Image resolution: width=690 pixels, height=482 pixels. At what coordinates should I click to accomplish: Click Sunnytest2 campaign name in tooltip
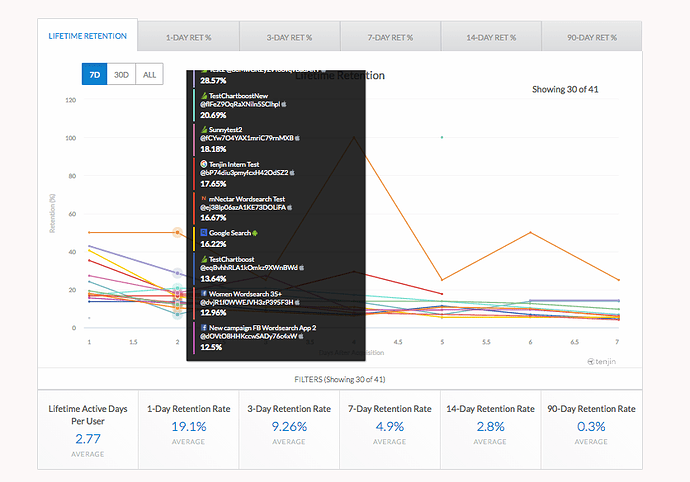(x=225, y=129)
